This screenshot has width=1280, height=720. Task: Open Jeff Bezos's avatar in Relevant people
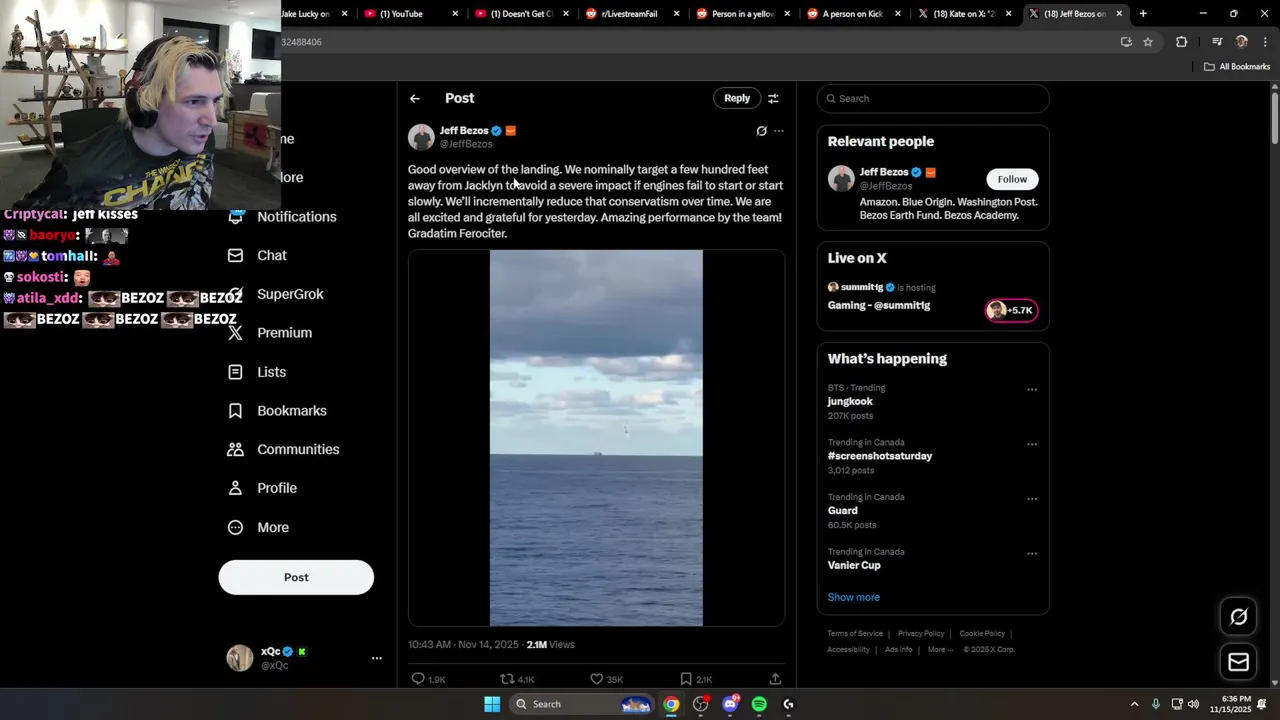(841, 179)
